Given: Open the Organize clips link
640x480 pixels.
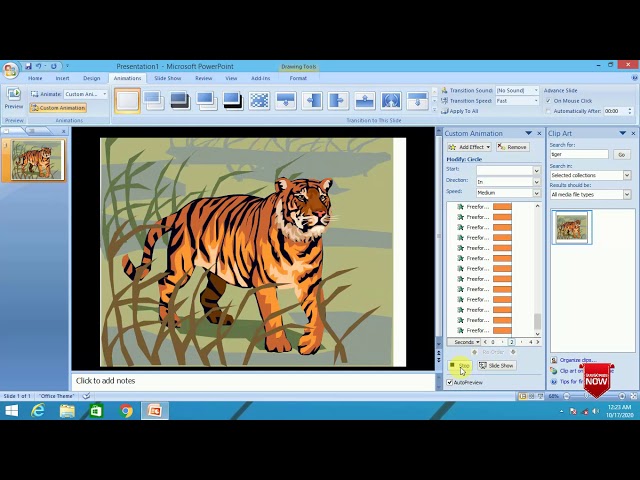Looking at the screenshot, I should pos(578,360).
